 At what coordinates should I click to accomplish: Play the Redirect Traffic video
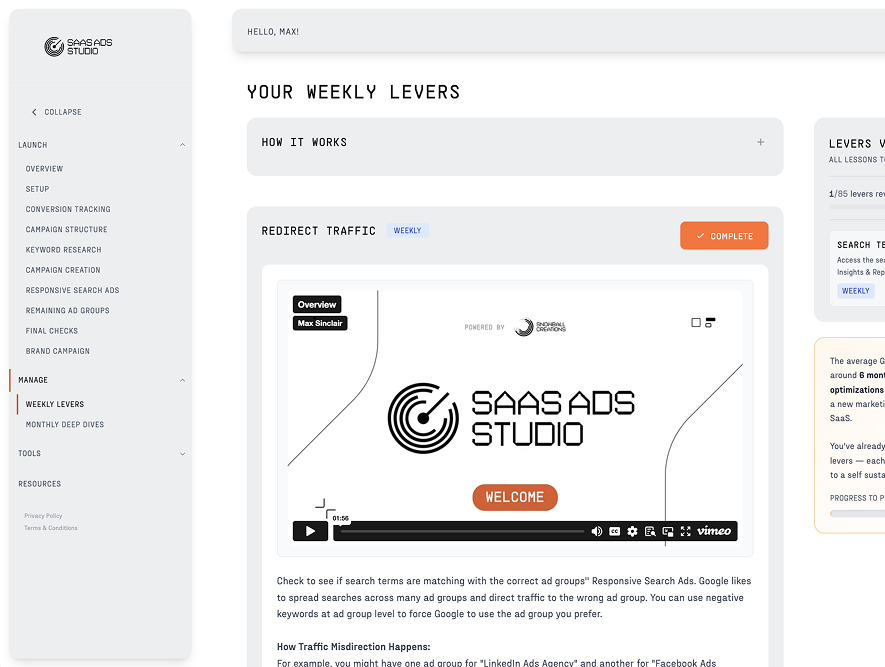pos(310,531)
